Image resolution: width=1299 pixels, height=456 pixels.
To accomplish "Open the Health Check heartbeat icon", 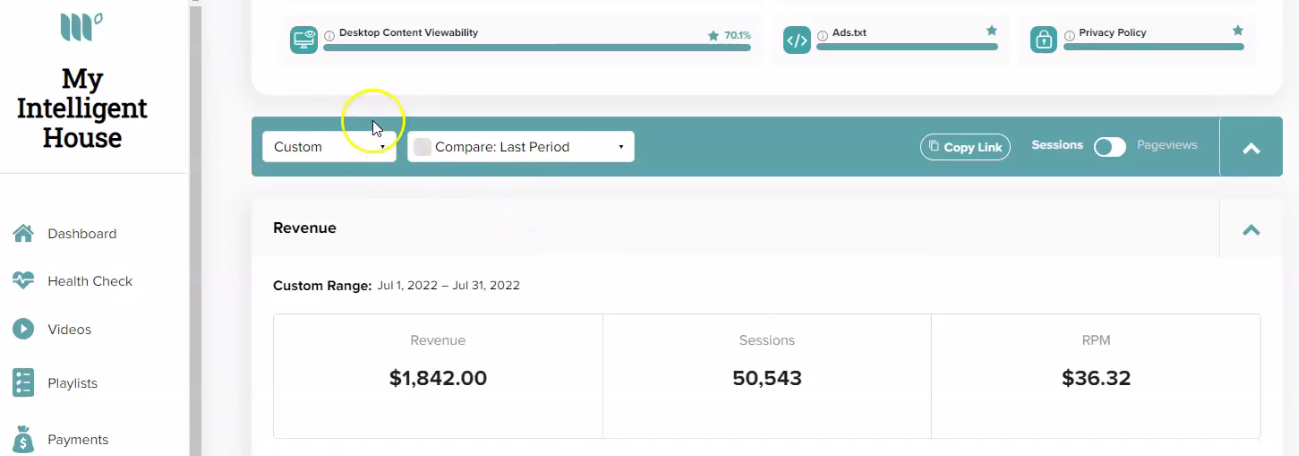I will click(23, 281).
